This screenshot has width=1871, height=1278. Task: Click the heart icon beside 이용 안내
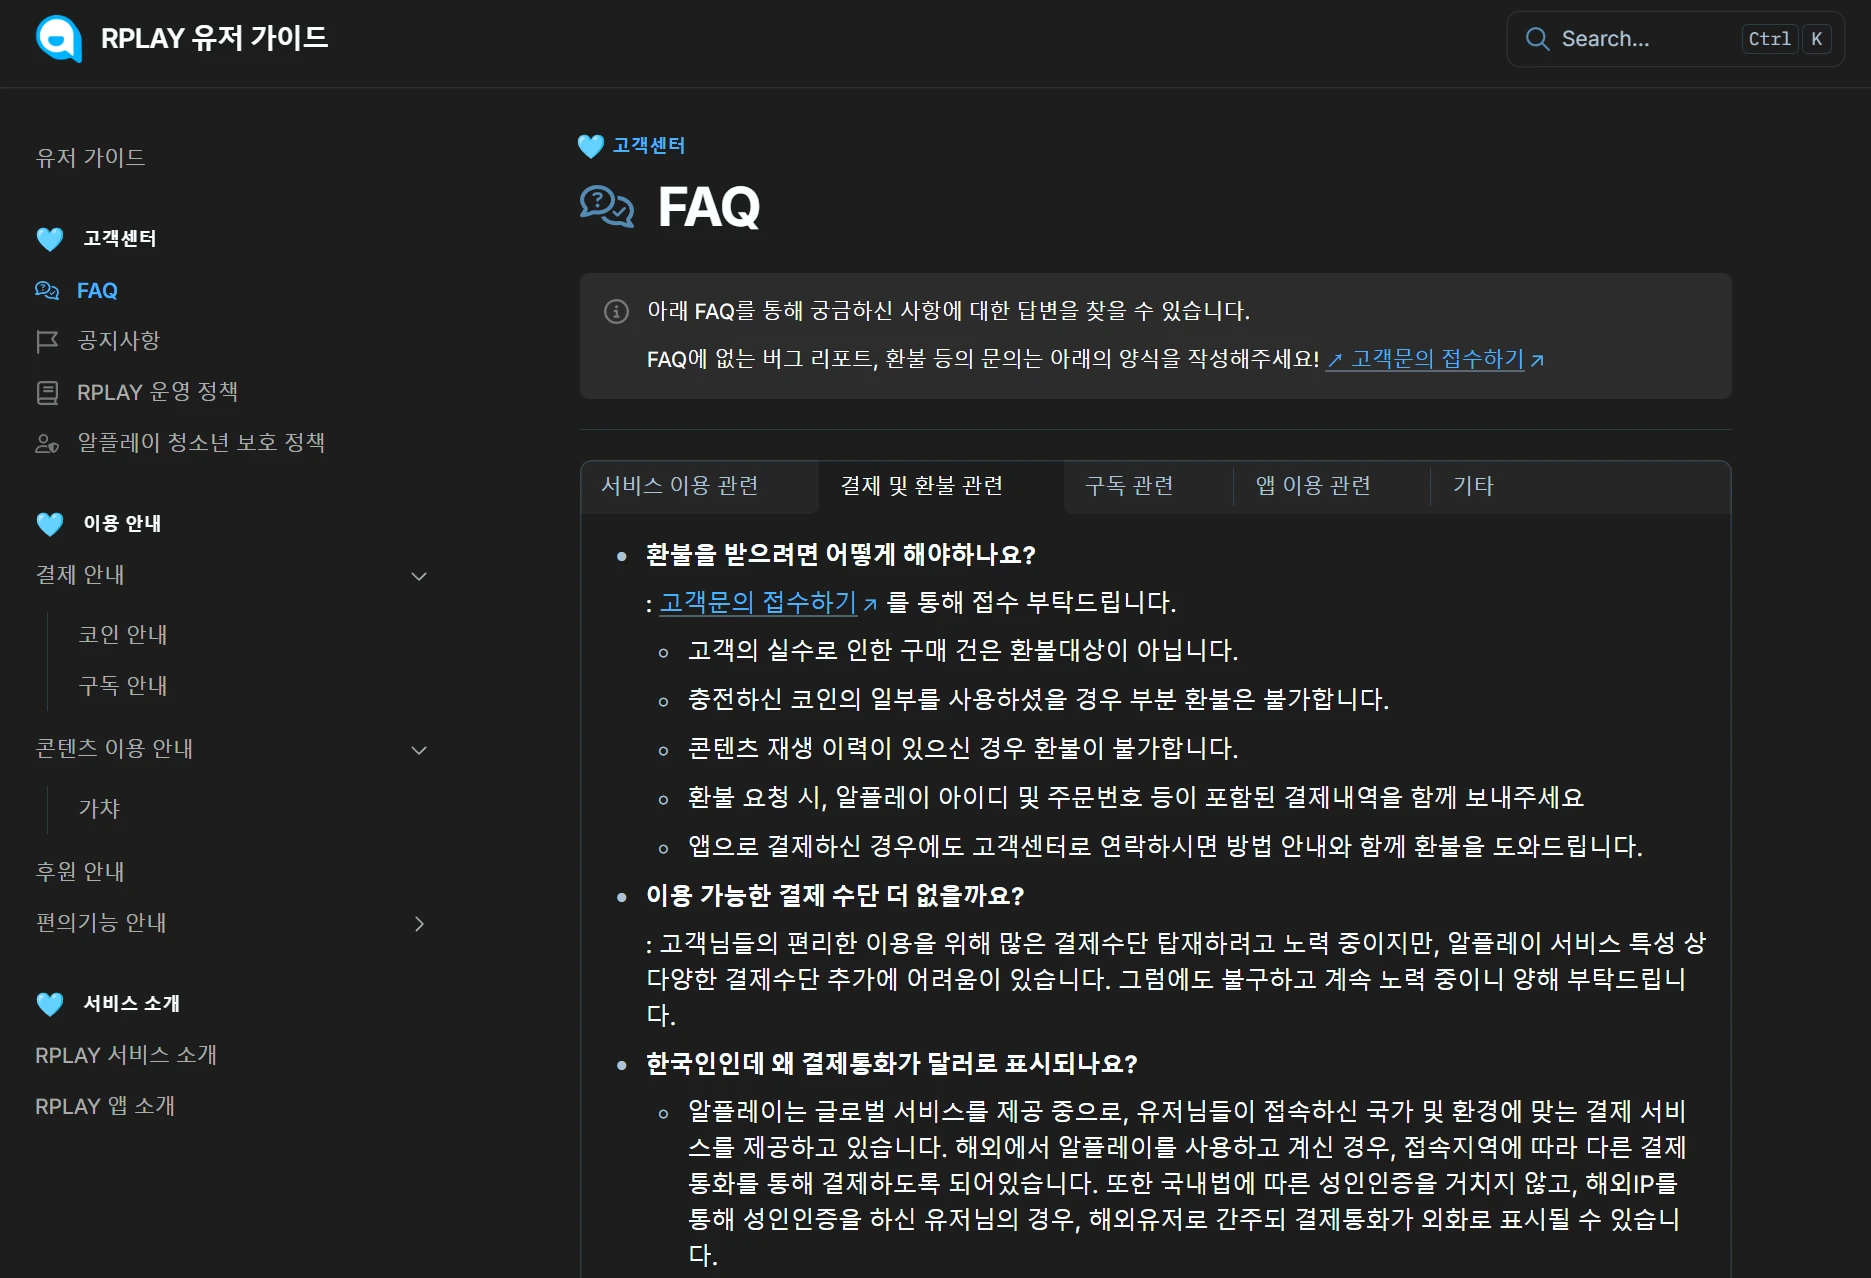click(x=50, y=523)
